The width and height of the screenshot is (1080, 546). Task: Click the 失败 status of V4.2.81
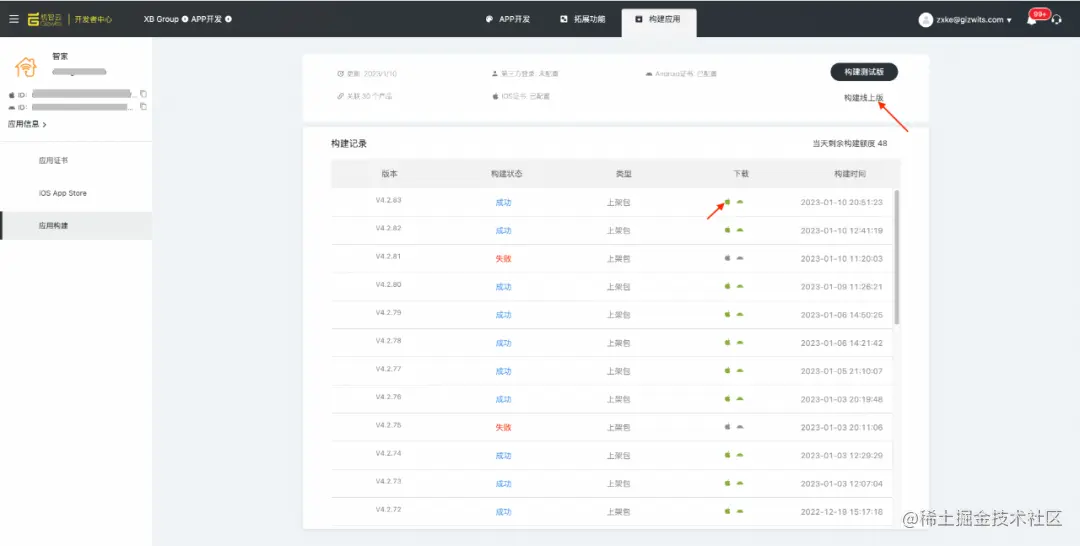pyautogui.click(x=503, y=259)
